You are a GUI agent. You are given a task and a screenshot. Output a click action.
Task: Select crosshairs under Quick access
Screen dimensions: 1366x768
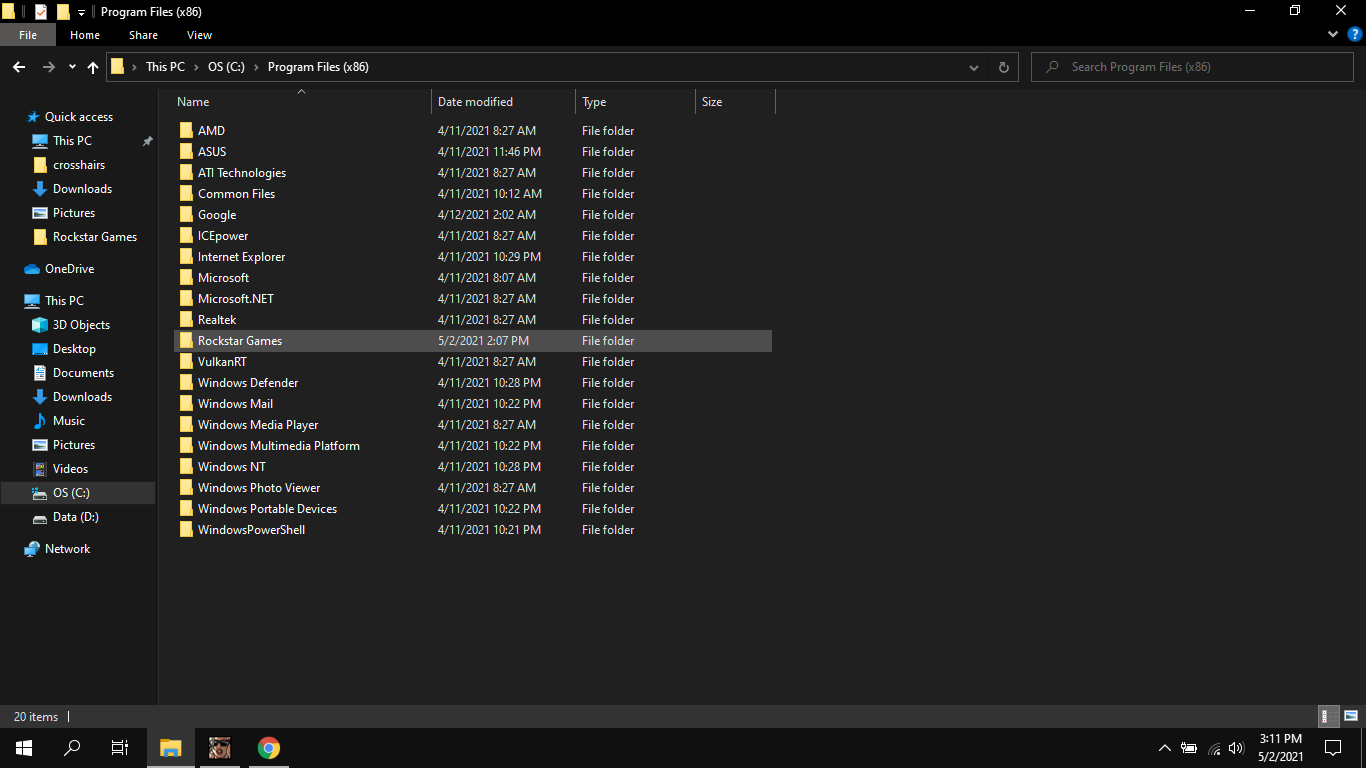tap(79, 165)
